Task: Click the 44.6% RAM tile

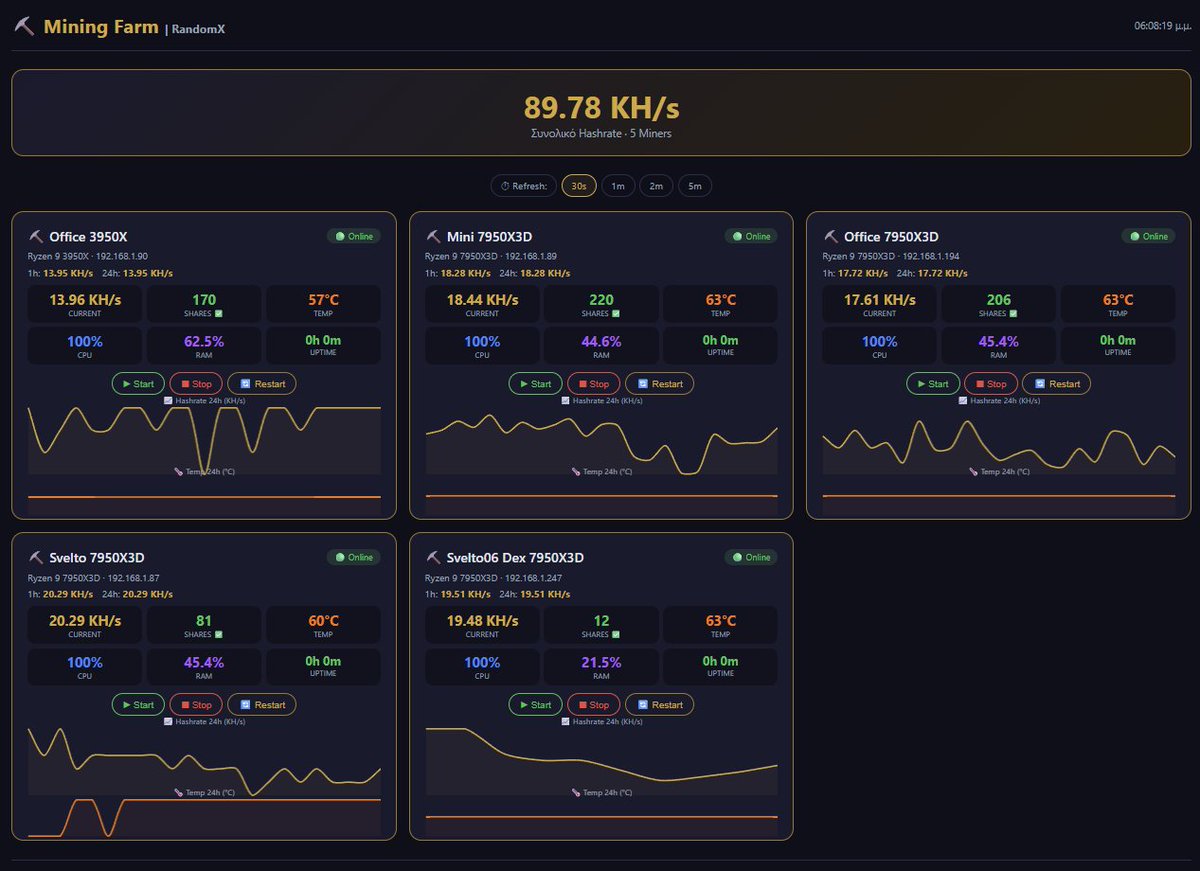Action: click(602, 345)
